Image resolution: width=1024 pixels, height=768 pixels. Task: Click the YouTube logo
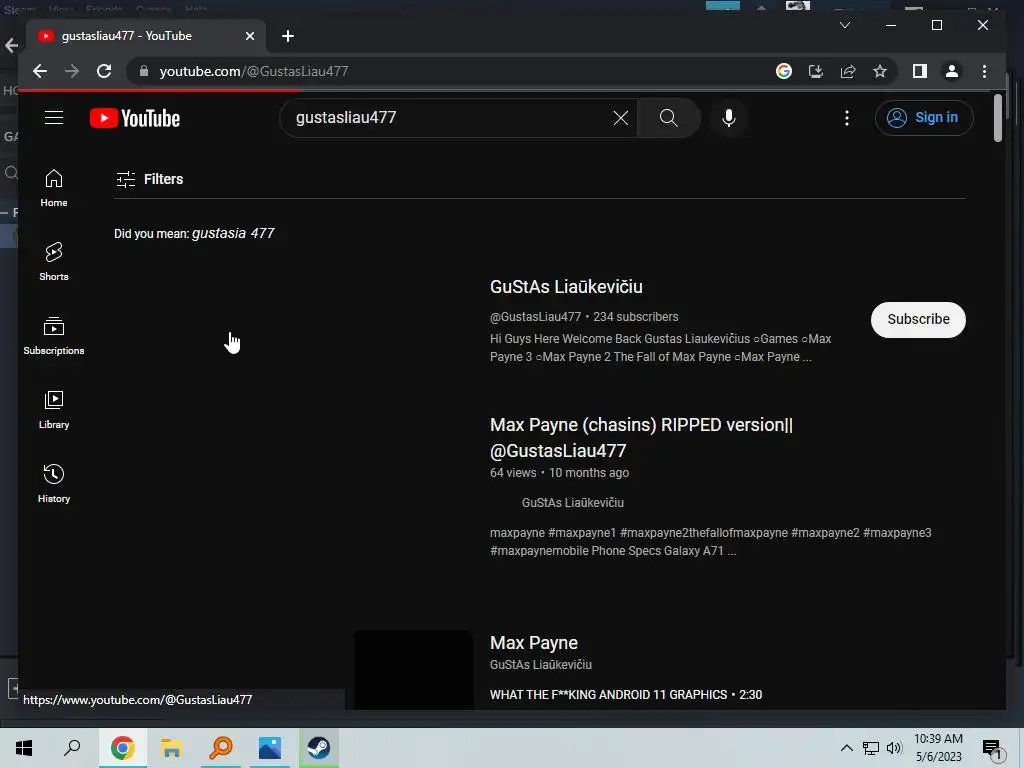[135, 118]
